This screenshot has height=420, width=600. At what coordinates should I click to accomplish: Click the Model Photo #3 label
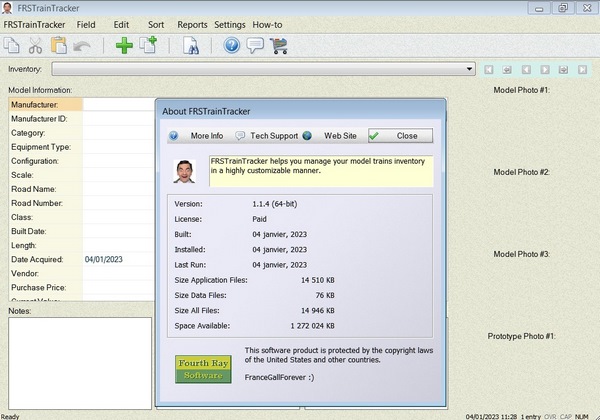click(x=522, y=254)
